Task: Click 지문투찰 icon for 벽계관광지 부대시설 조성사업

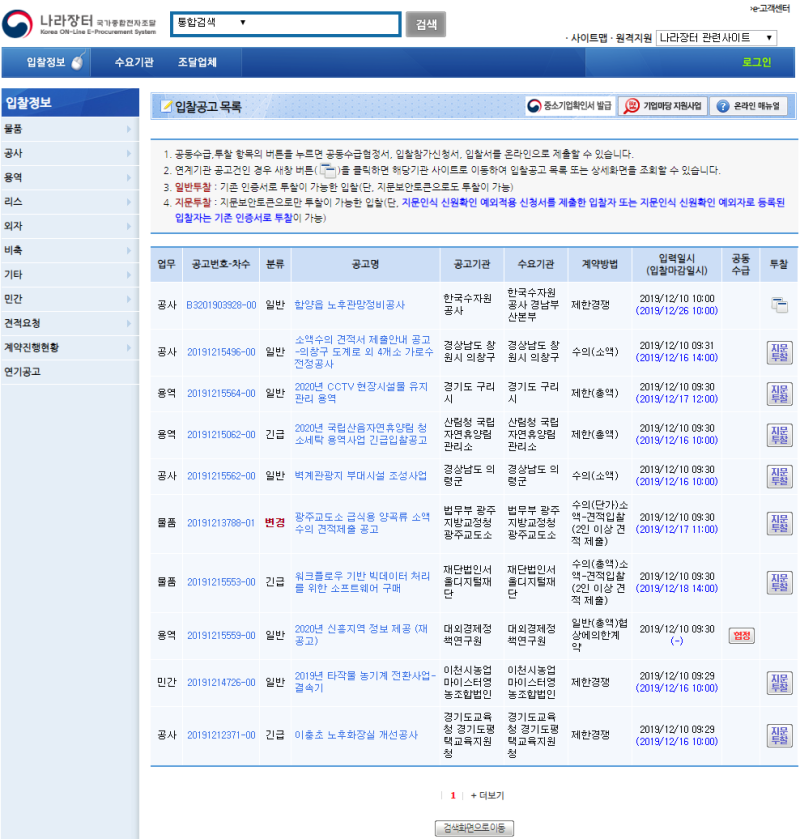Action: (x=779, y=476)
